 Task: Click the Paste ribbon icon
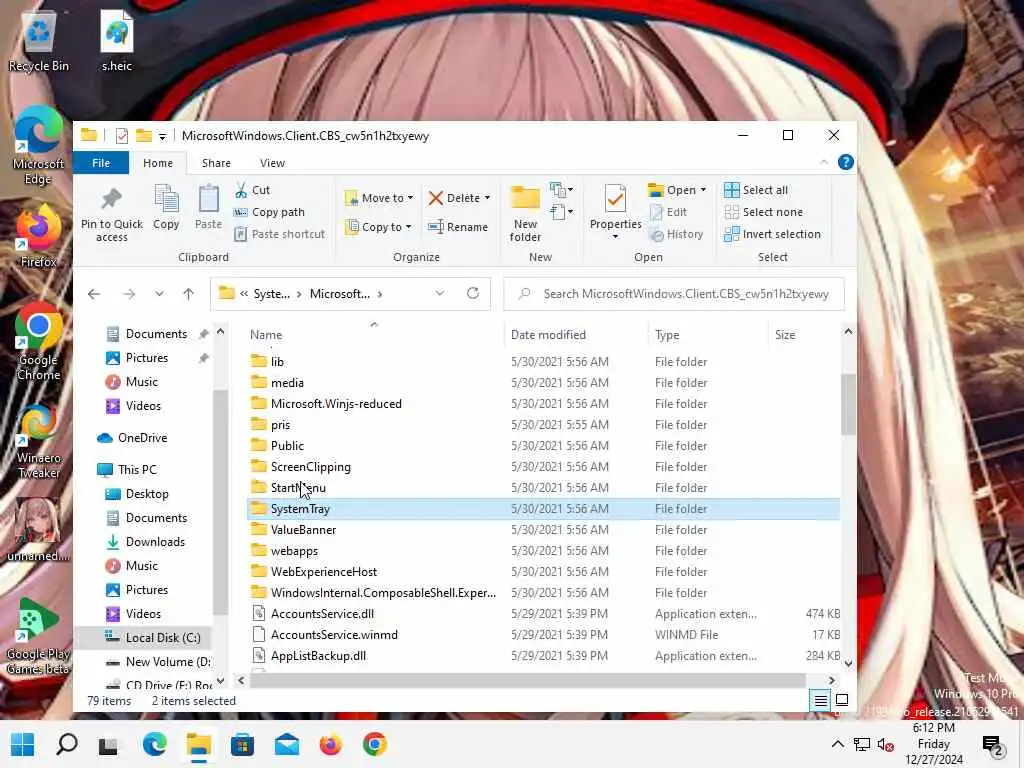(208, 207)
